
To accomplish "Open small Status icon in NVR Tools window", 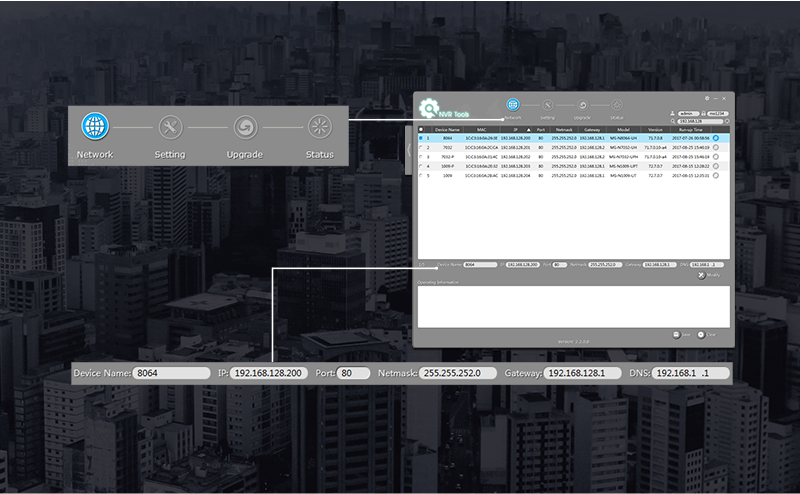I will (x=617, y=104).
